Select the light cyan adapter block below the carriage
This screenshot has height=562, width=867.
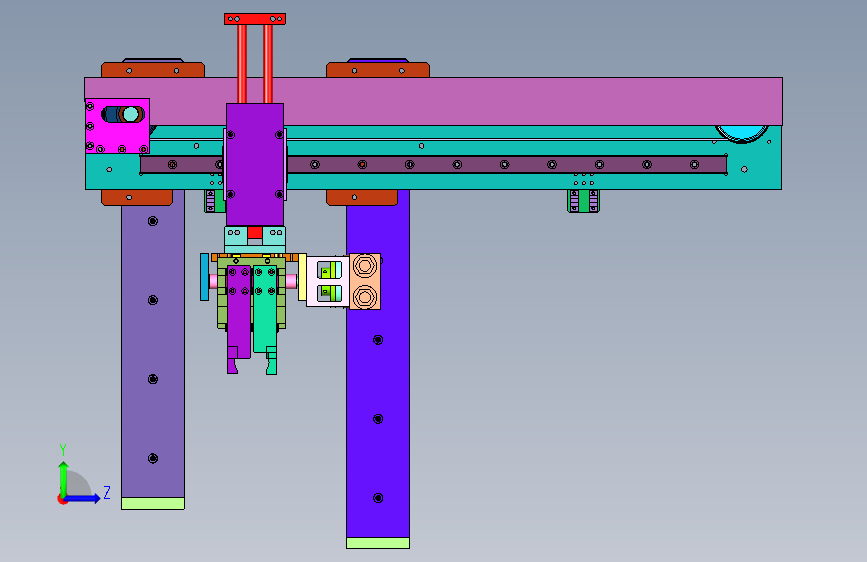(x=255, y=239)
